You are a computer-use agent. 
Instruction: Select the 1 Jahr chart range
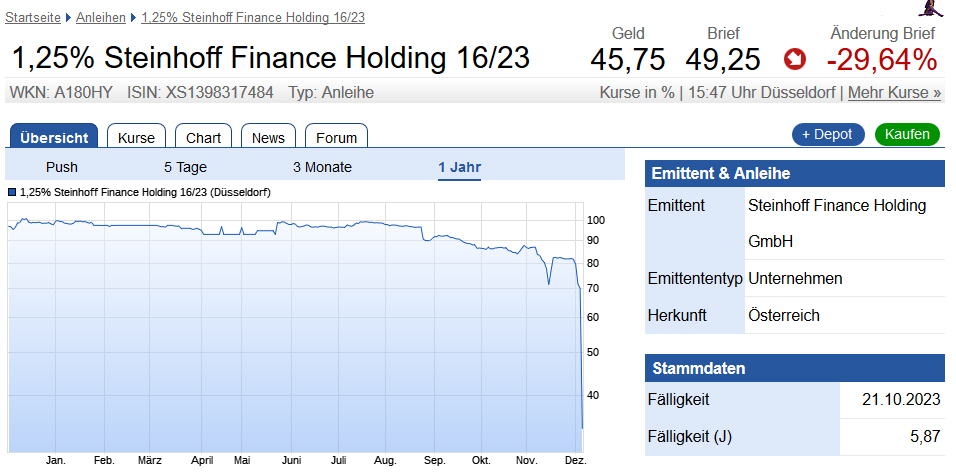pyautogui.click(x=459, y=167)
